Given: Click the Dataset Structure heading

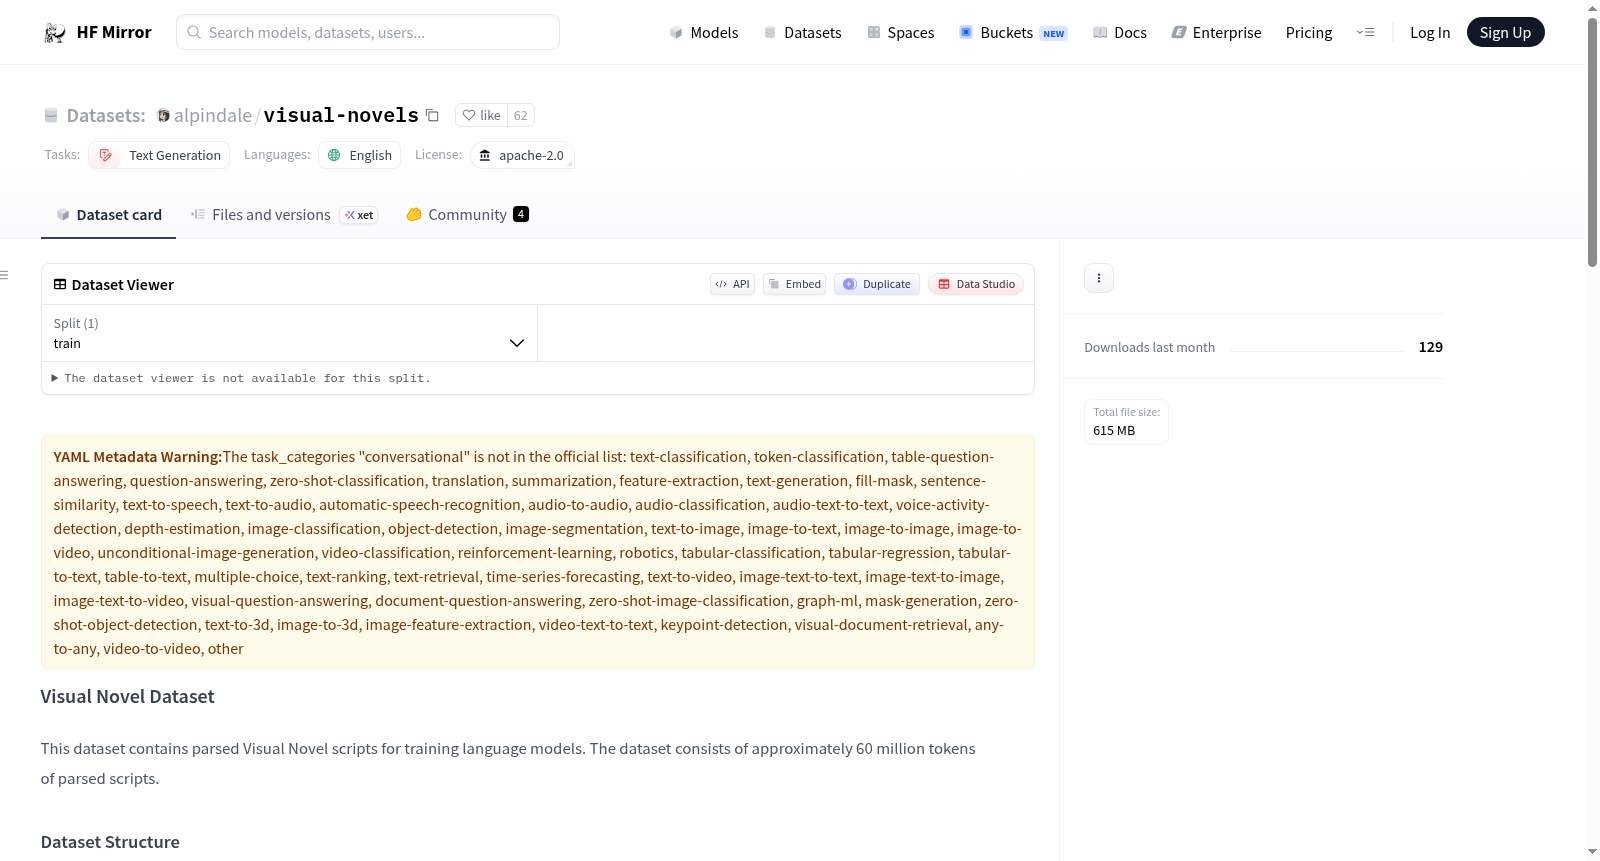Looking at the screenshot, I should point(110,842).
